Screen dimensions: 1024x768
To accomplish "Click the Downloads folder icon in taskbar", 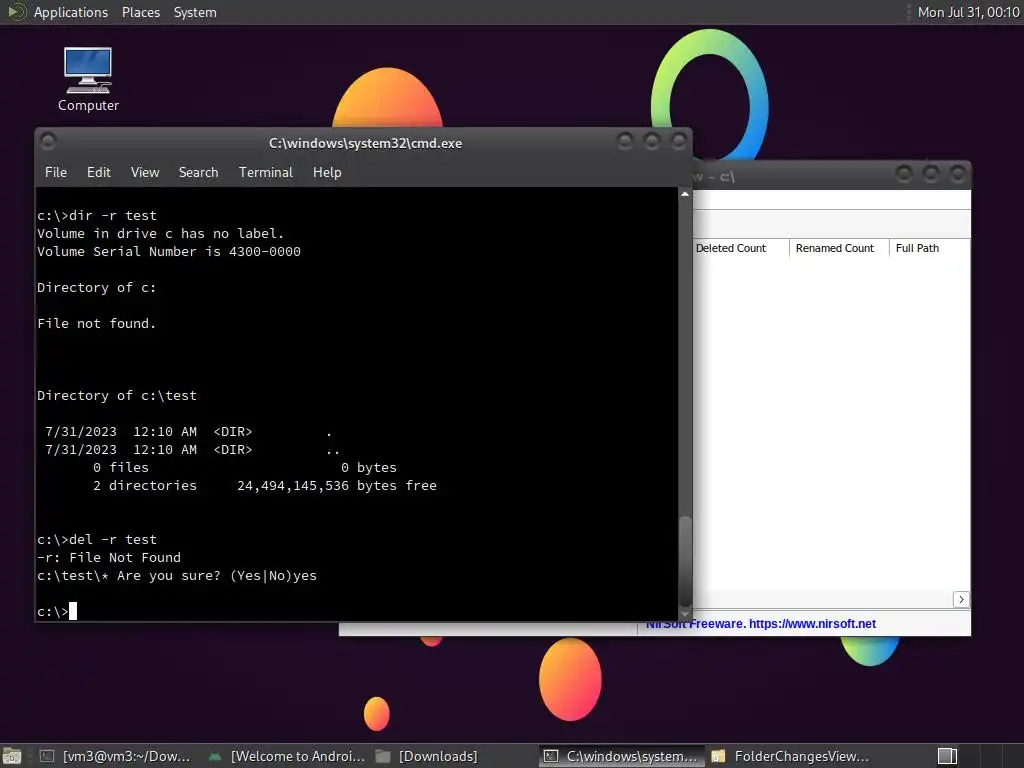I will (383, 756).
